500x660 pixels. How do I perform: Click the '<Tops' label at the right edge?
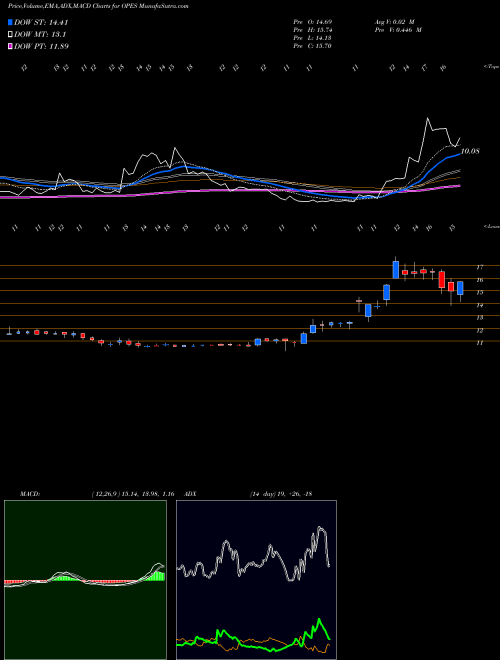491,67
